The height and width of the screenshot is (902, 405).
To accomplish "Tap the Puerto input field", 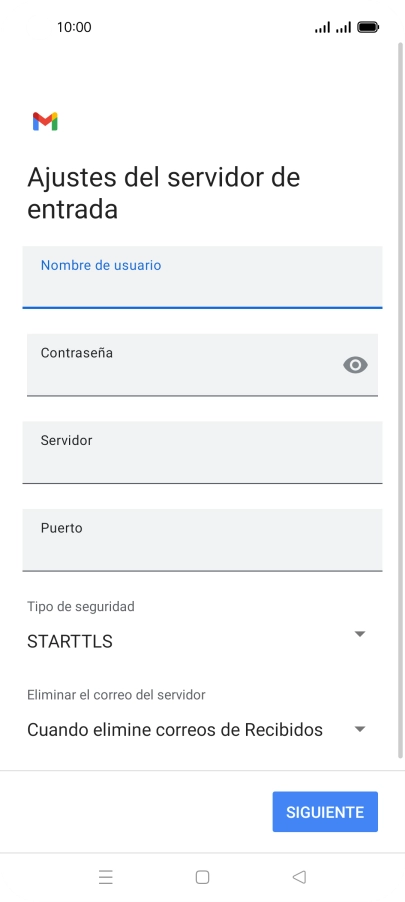I will tap(202, 540).
